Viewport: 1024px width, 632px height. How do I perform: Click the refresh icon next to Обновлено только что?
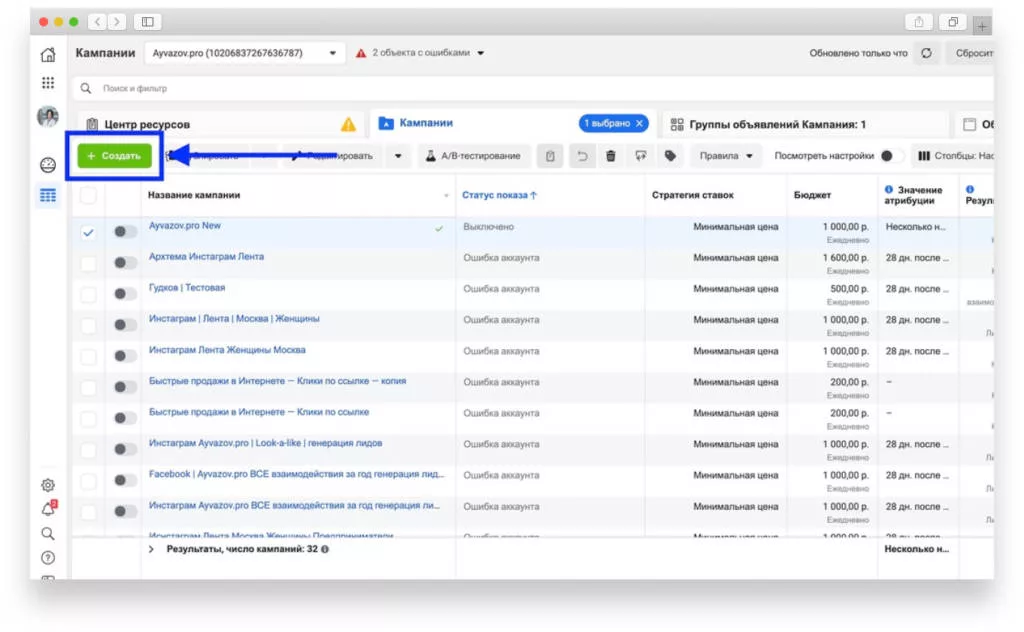(927, 53)
